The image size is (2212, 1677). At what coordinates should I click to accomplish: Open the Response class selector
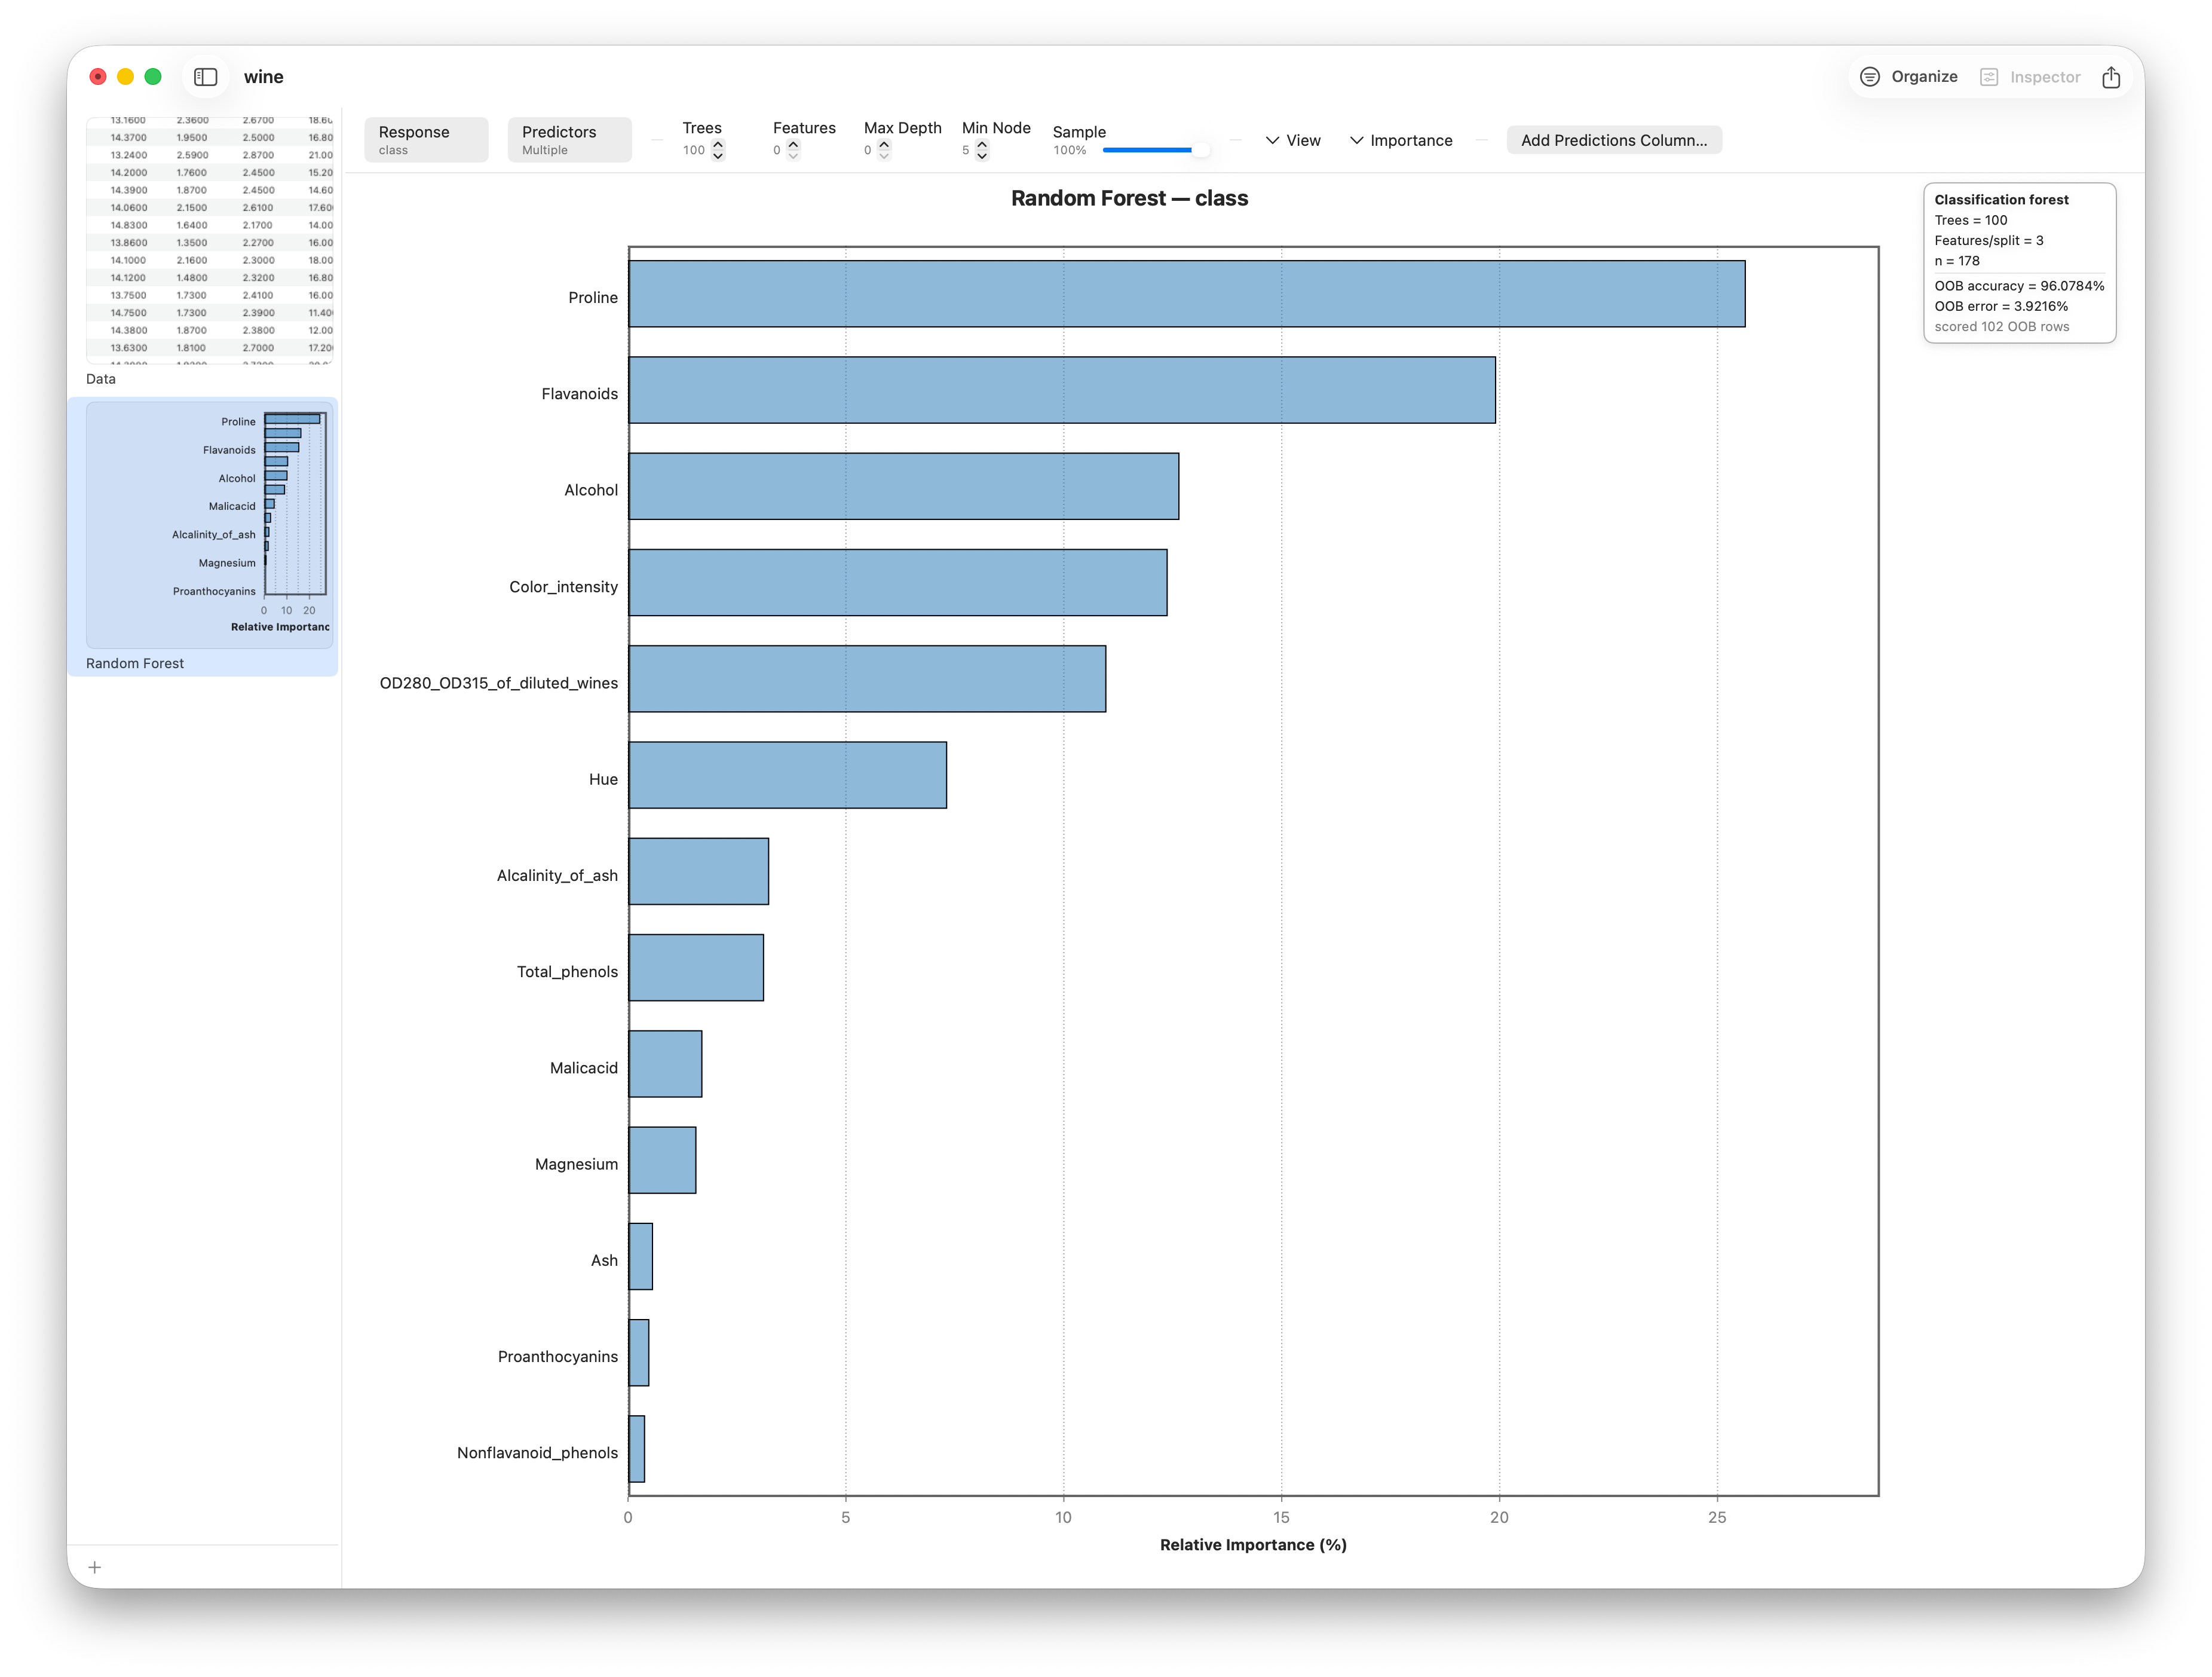pos(426,140)
